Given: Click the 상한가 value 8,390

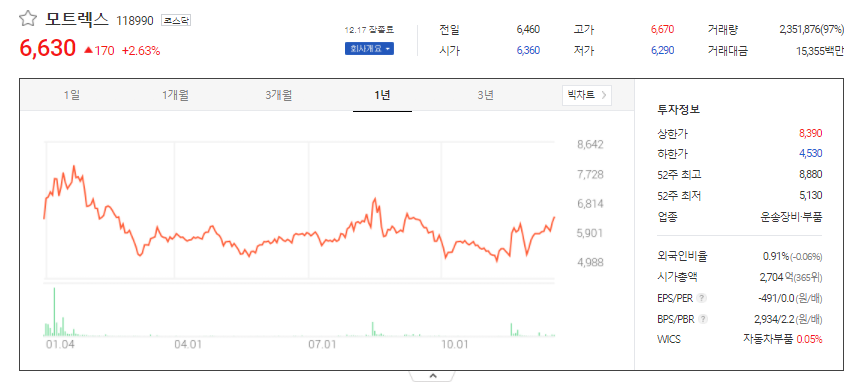Looking at the screenshot, I should [x=810, y=133].
